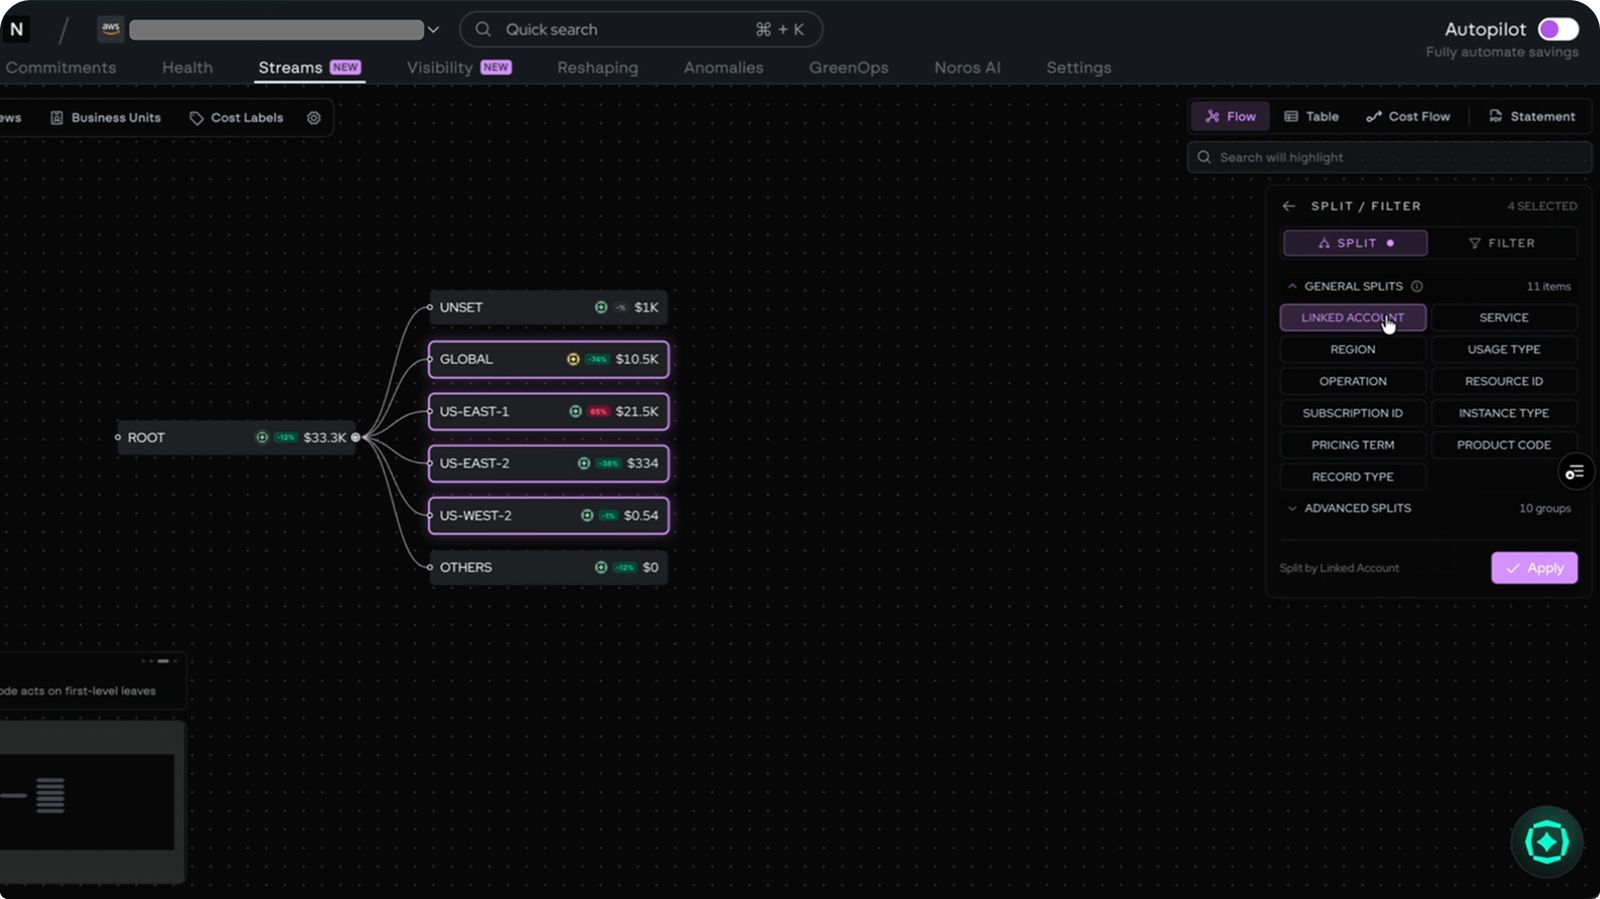The image size is (1600, 899).
Task: Select the RECORD TYPE split
Action: coord(1353,477)
